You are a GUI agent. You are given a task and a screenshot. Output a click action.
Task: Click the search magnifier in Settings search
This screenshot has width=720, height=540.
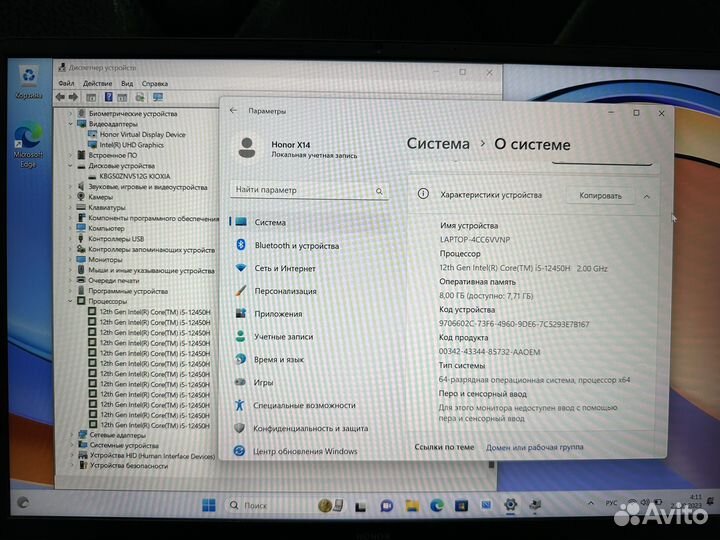click(379, 191)
